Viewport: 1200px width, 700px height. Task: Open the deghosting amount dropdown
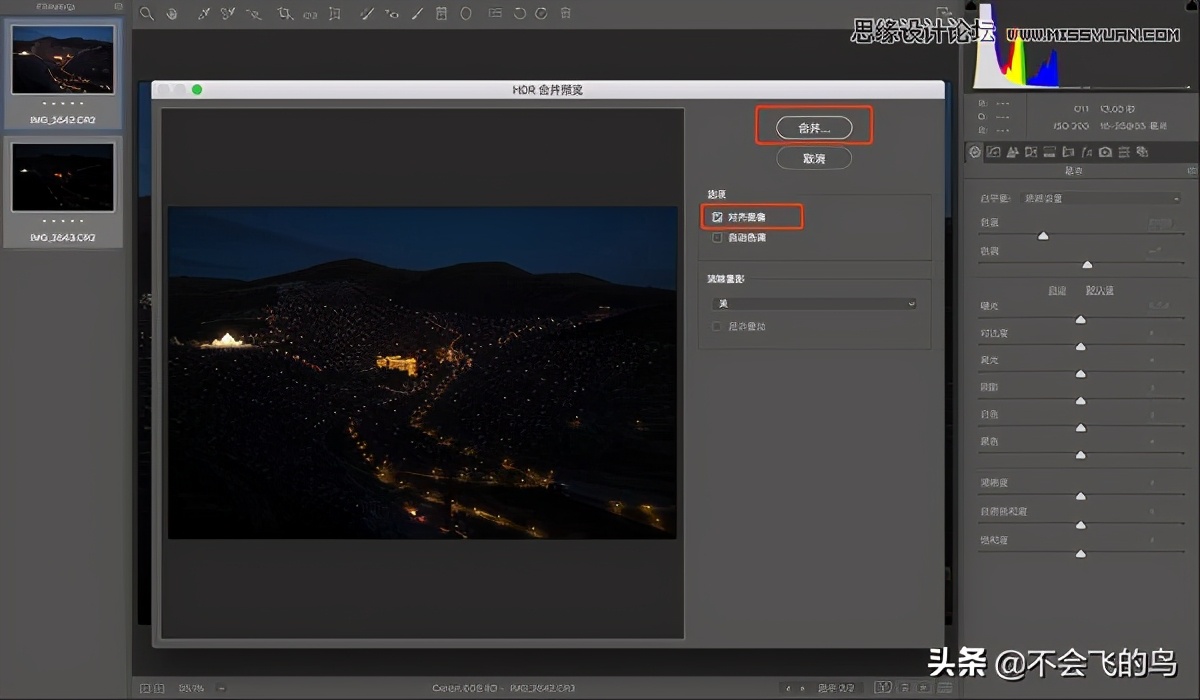(813, 303)
